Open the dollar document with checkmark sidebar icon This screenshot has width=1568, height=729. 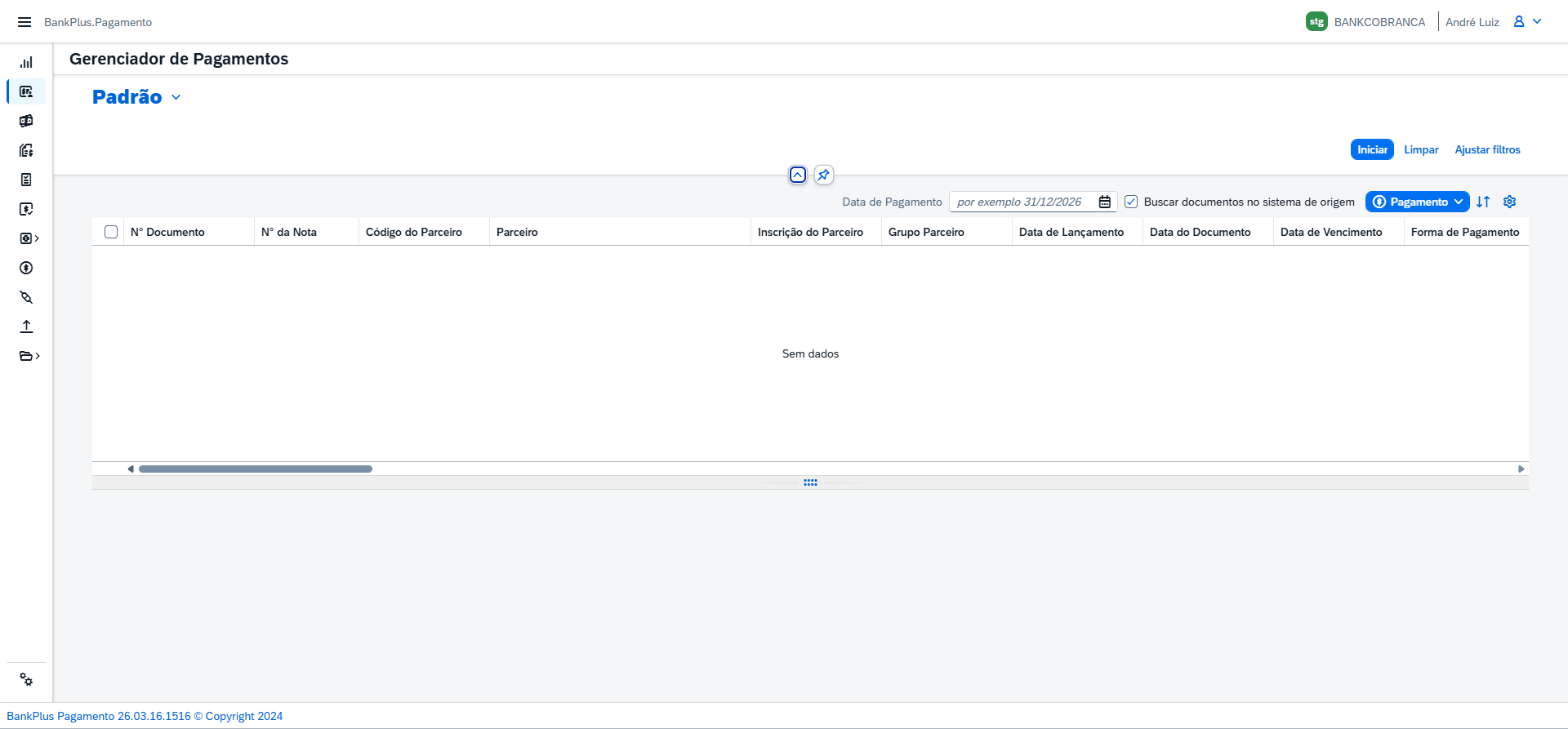[26, 209]
